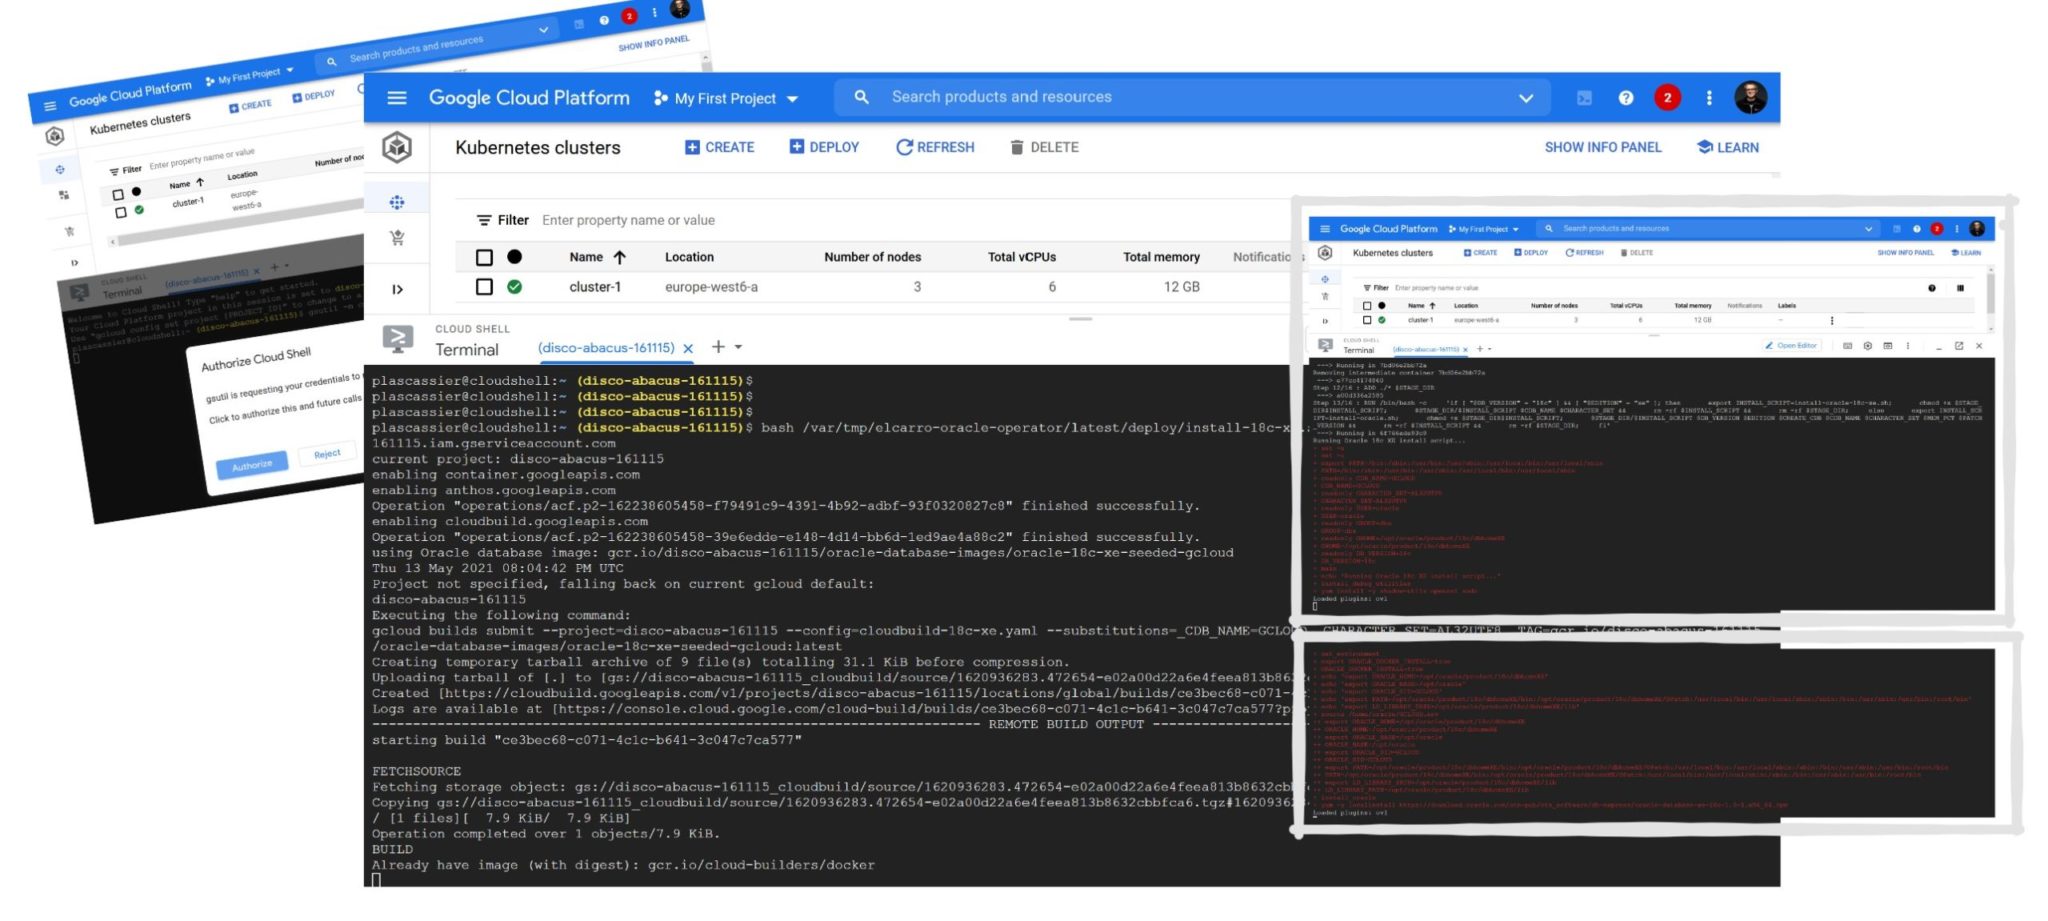Click keyboard icon in right window Cloud Shell toolbar
Viewport: 2048px width, 921px height.
click(1847, 346)
